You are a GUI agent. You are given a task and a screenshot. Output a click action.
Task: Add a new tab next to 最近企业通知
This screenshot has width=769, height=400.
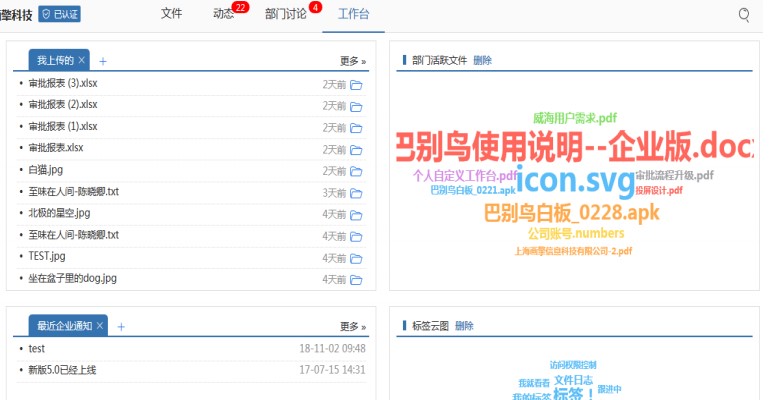pos(121,326)
